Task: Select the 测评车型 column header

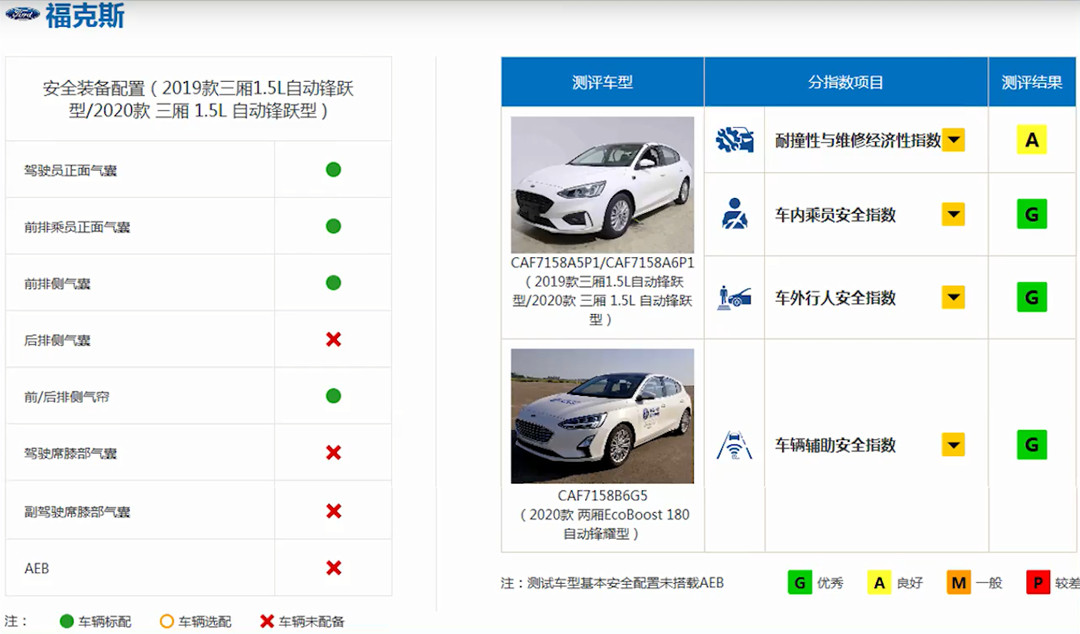Action: click(602, 82)
